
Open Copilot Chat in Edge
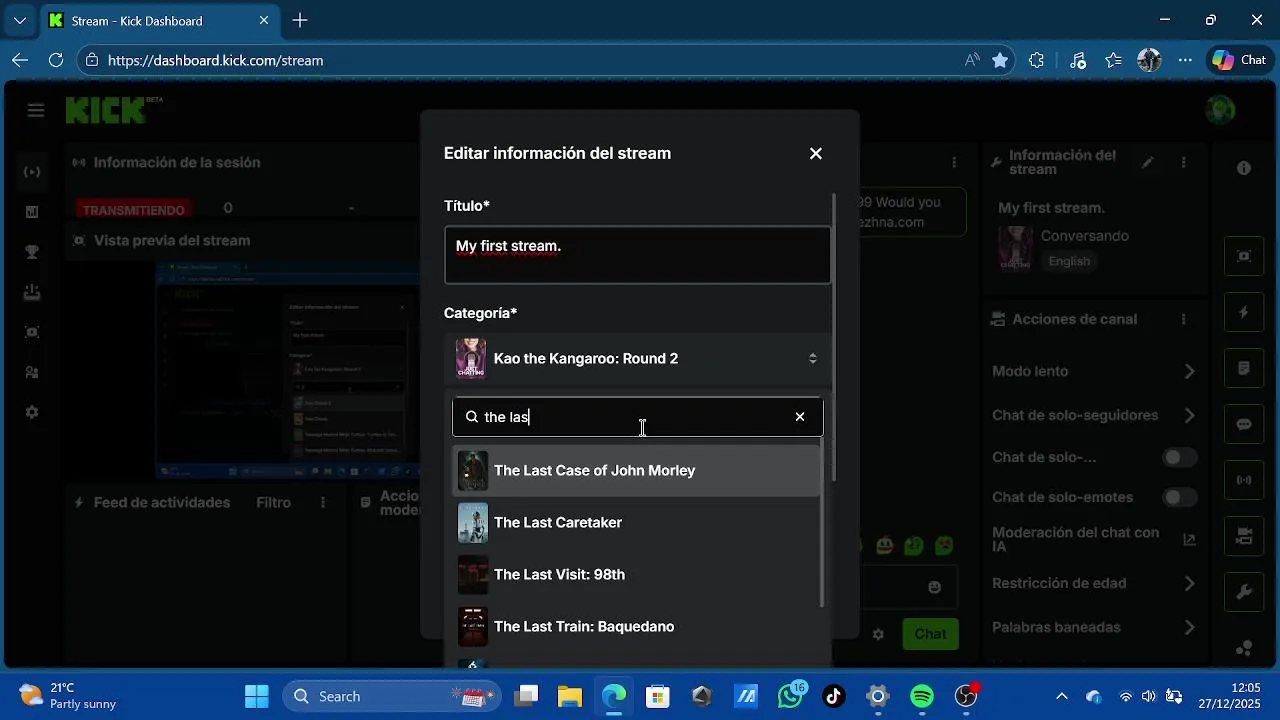[1240, 60]
